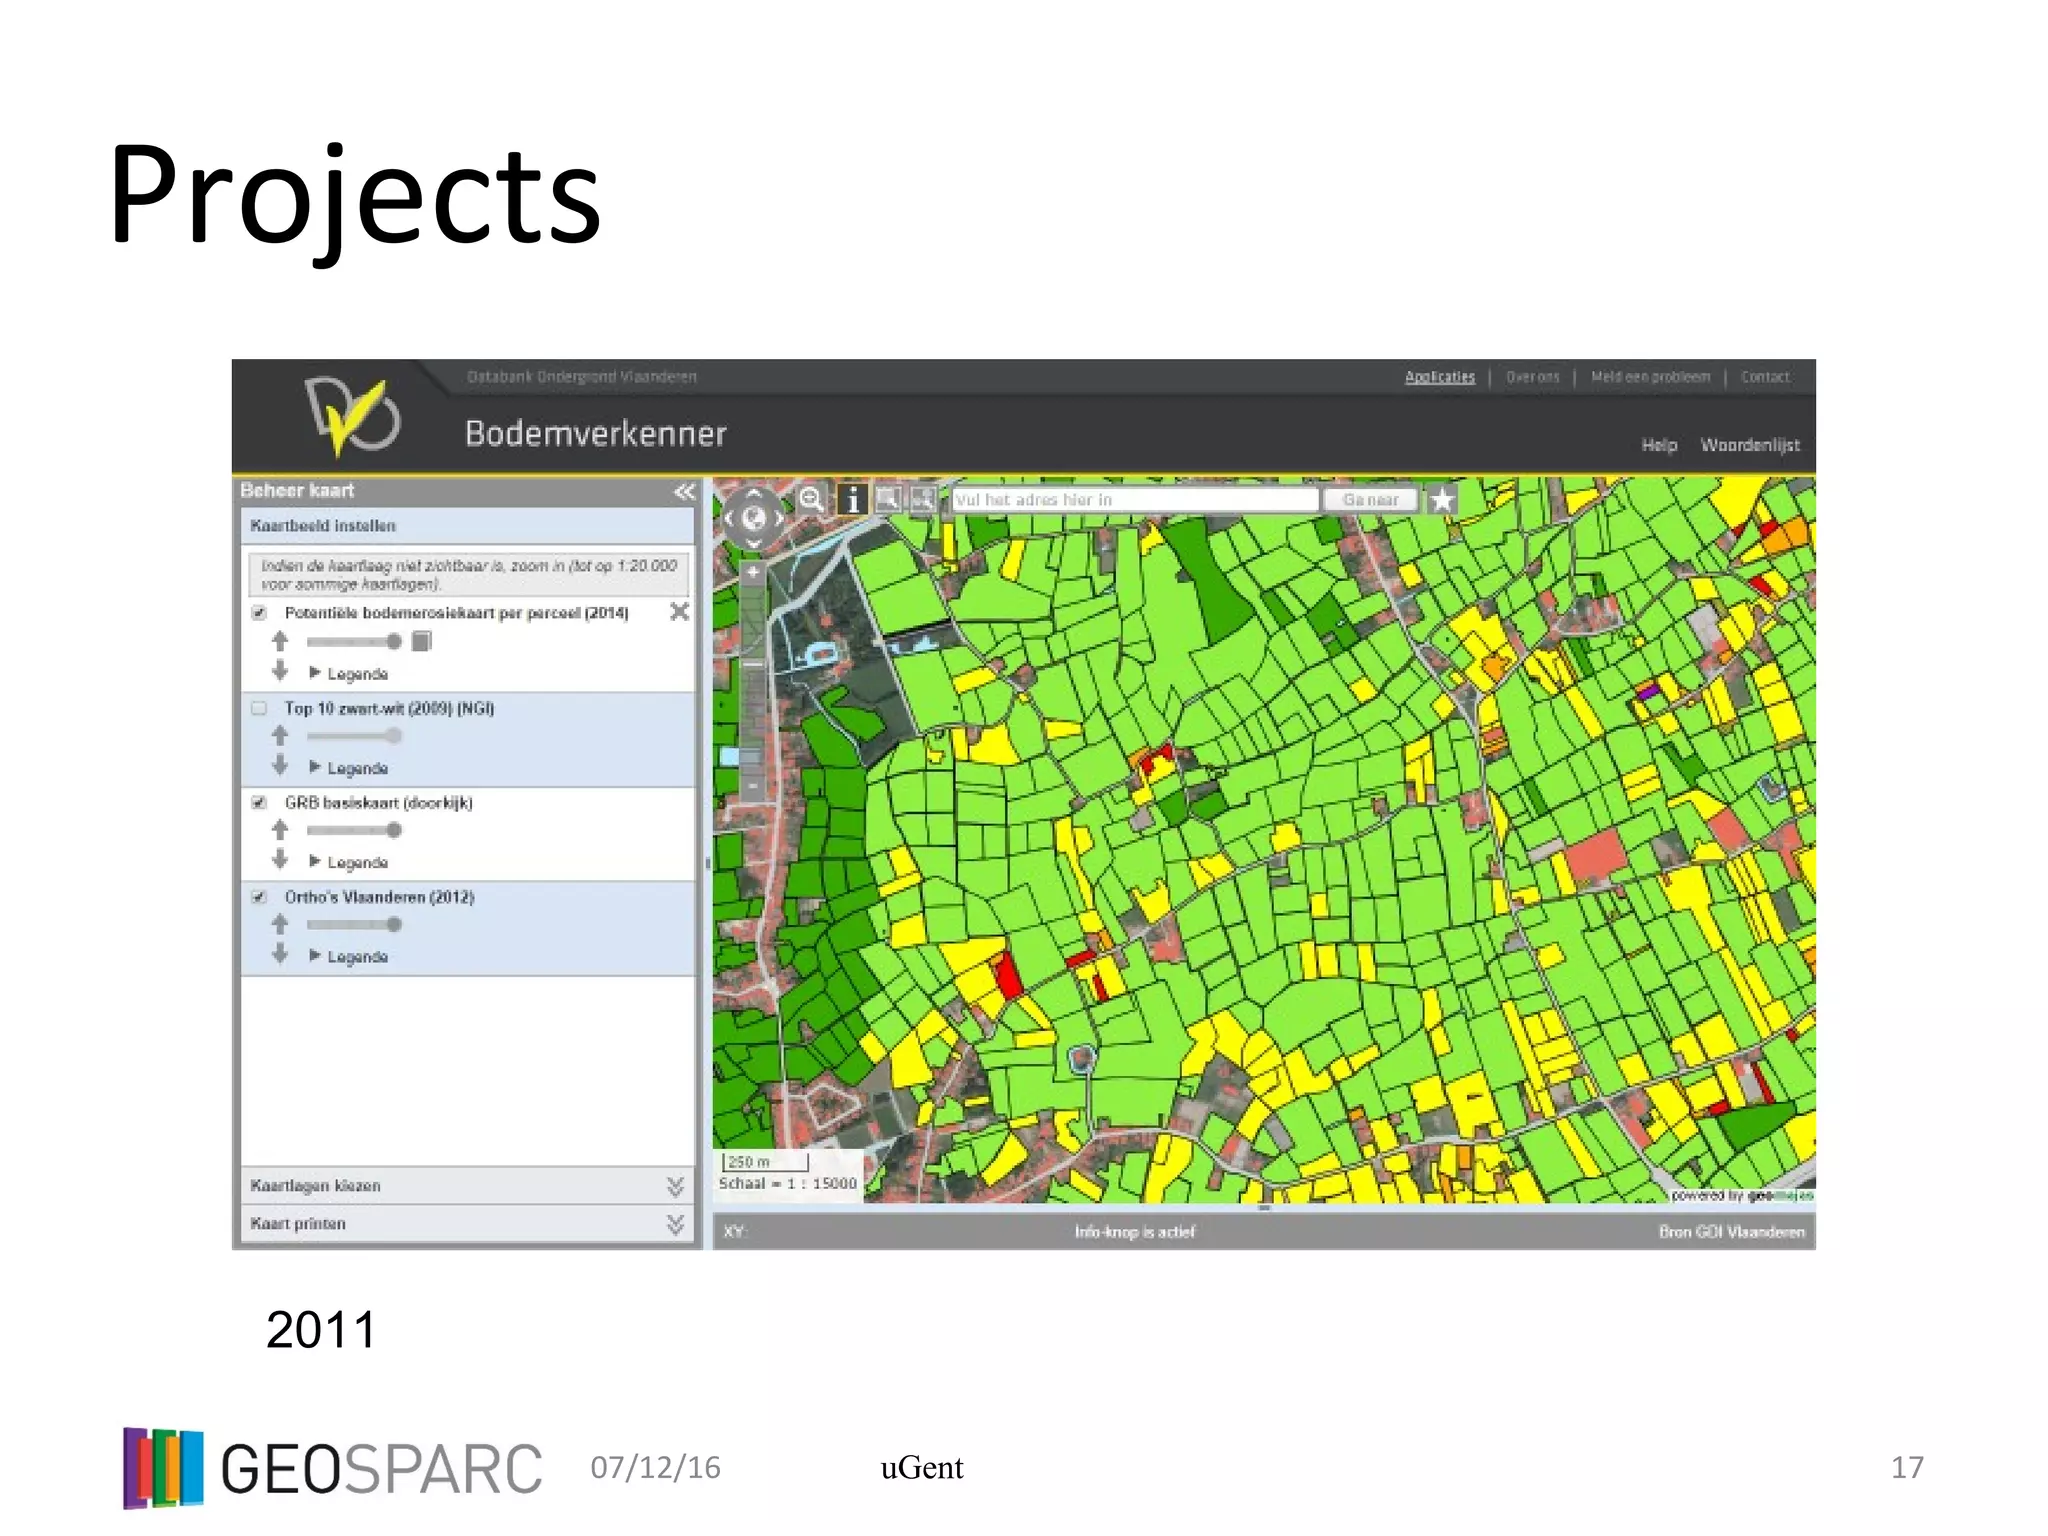The image size is (2048, 1536).
Task: Open the Applicaties menu link
Action: pos(1439,377)
